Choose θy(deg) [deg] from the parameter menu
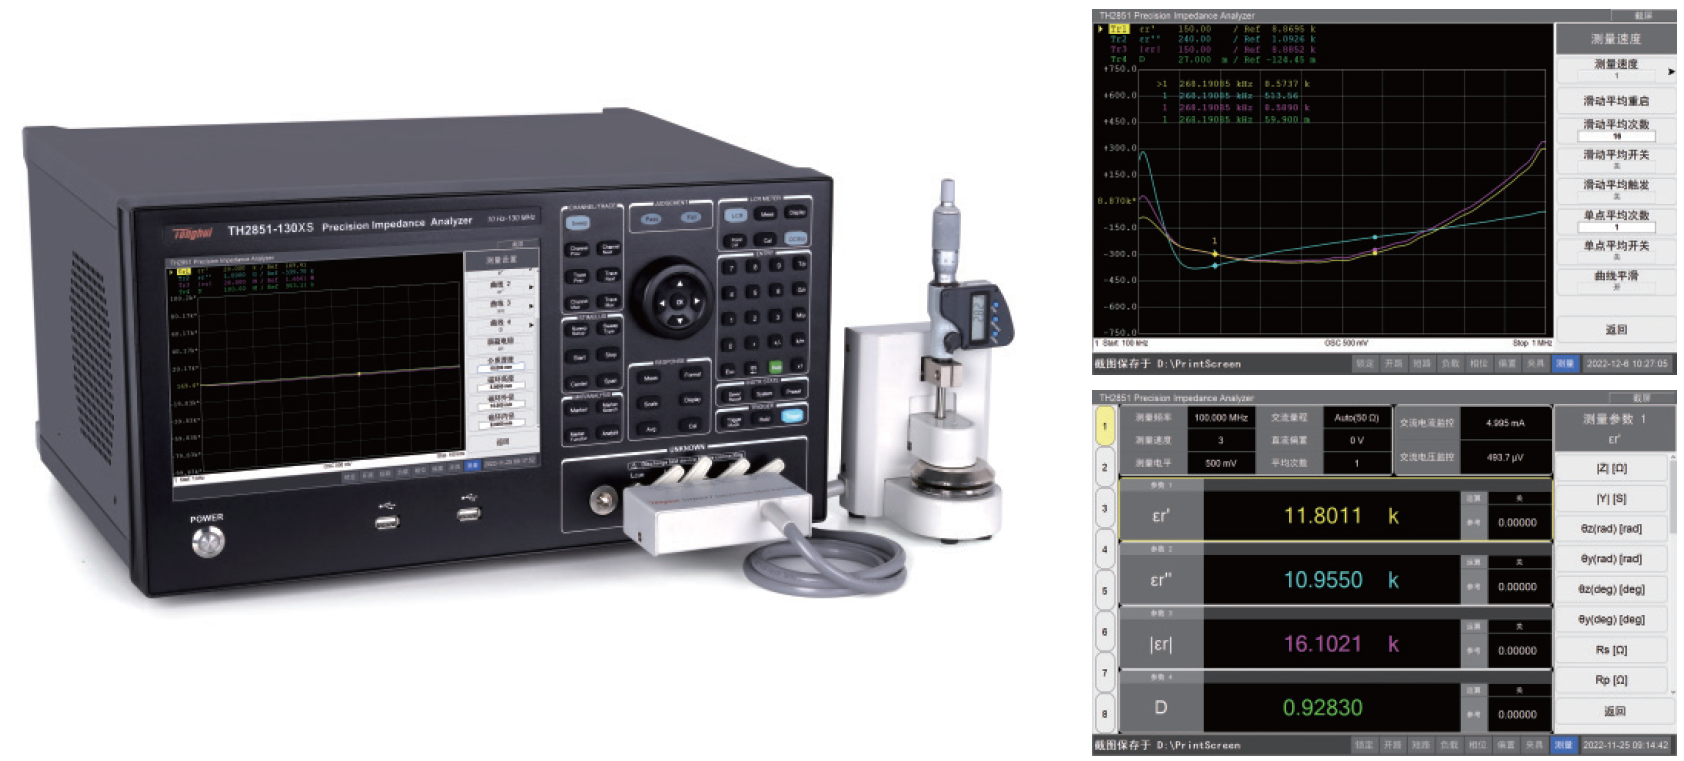The height and width of the screenshot is (761, 1684). 1612,619
